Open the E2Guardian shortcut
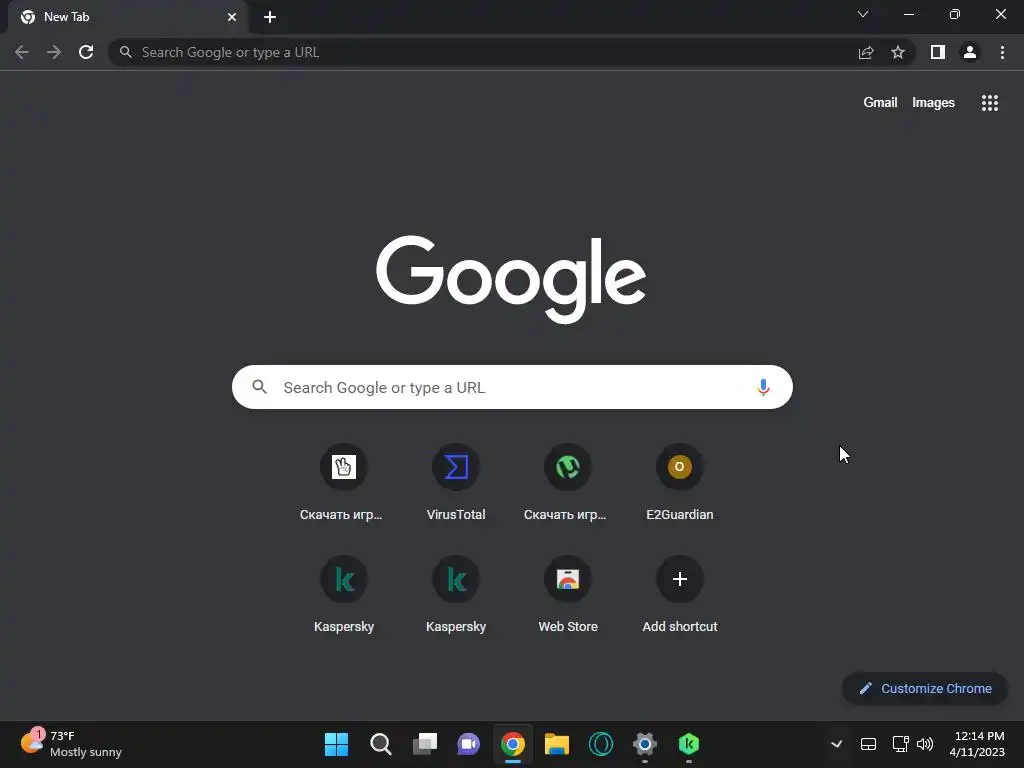The image size is (1024, 768). click(x=680, y=483)
